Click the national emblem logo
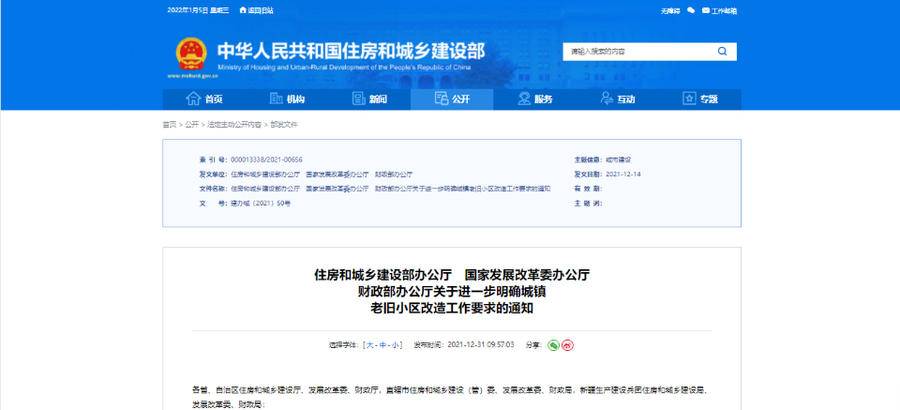This screenshot has height=410, width=900. pos(190,53)
